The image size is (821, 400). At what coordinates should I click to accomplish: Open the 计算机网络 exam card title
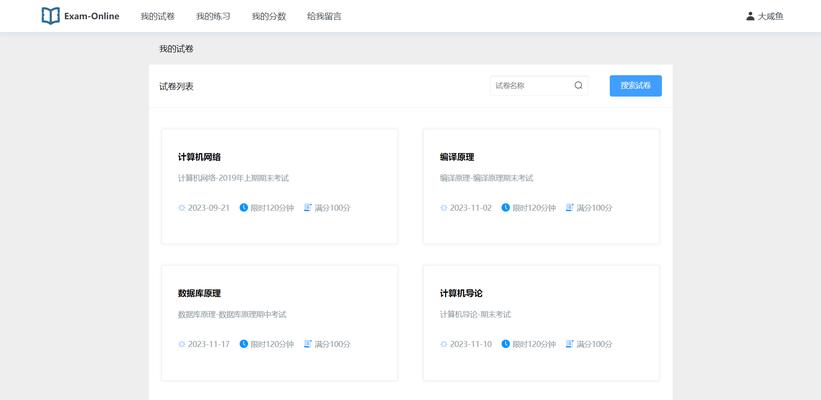pyautogui.click(x=199, y=157)
